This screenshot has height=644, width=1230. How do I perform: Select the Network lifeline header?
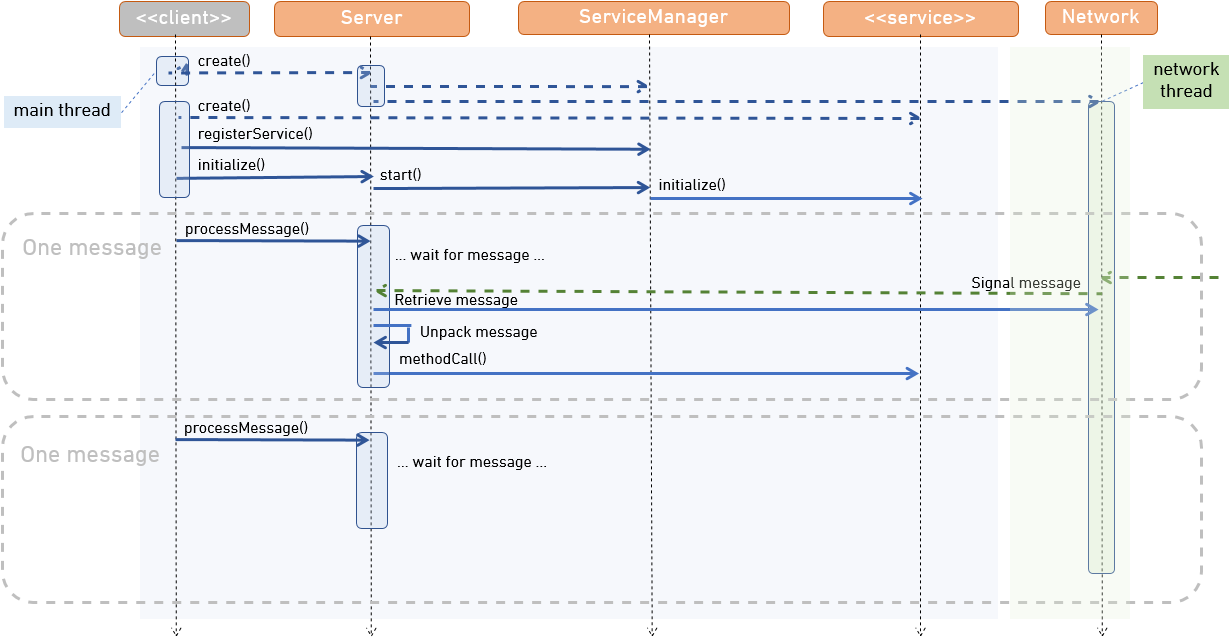(x=1100, y=17)
